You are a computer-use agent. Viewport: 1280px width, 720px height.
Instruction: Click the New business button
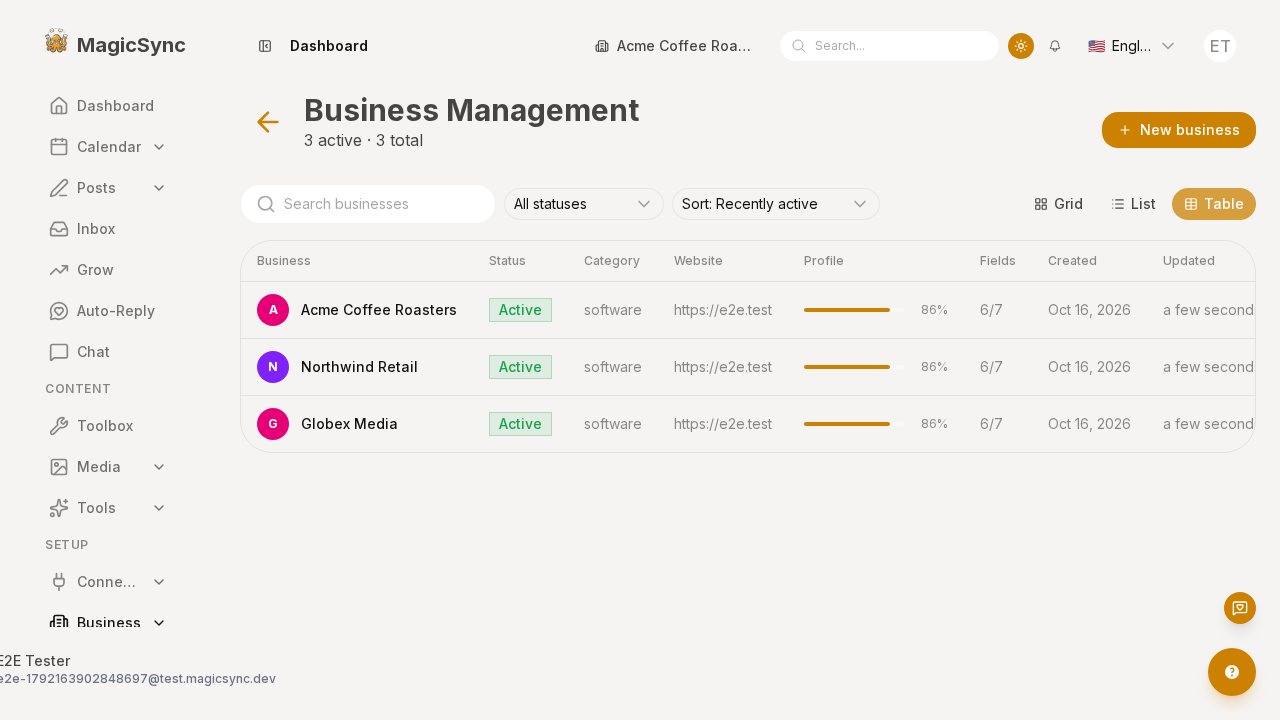coord(1179,130)
